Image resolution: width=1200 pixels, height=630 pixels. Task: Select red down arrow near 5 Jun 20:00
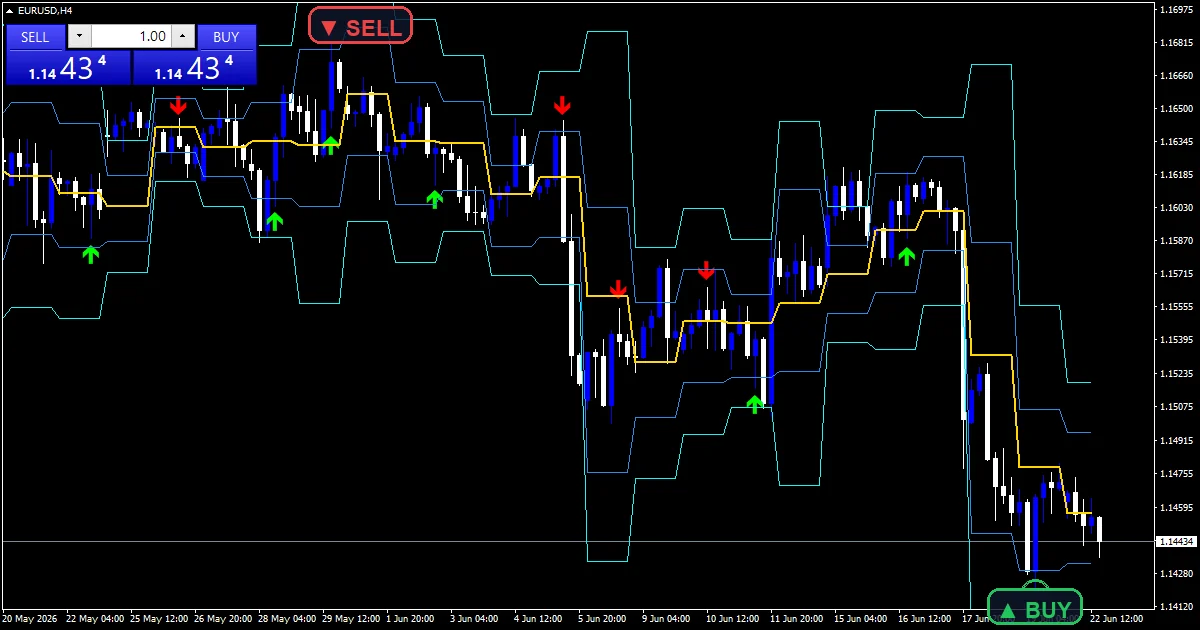tap(618, 288)
